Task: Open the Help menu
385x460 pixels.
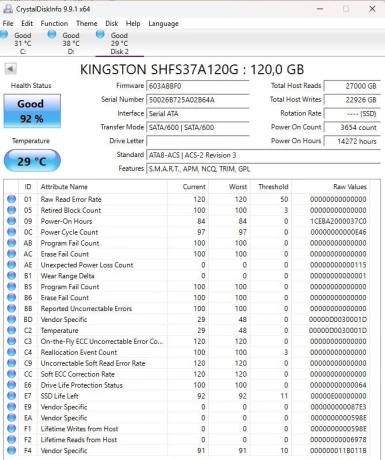Action: coord(133,24)
